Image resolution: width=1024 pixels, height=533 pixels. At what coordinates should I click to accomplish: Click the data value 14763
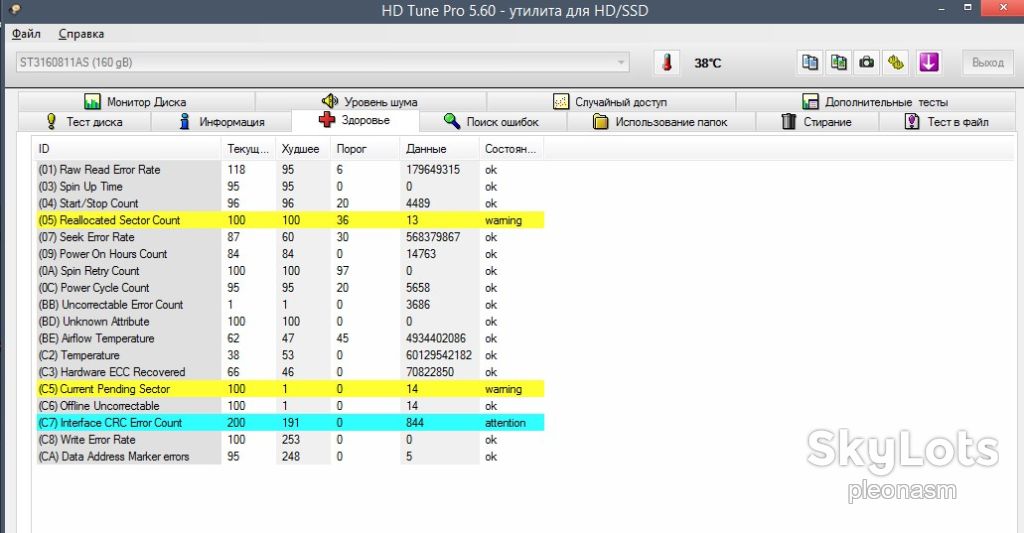[421, 254]
